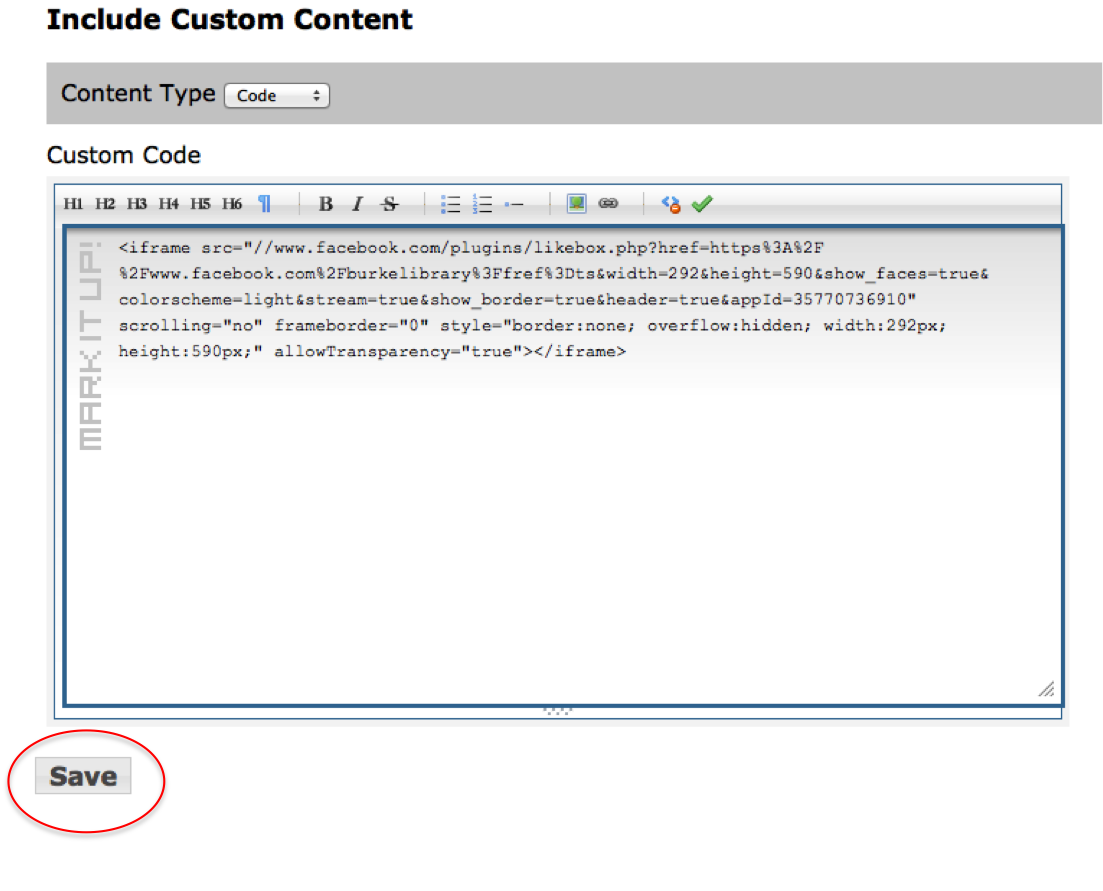Viewport: 1103px width, 891px height.
Task: Click the closing '</iframe>' tag text
Action: coord(580,352)
